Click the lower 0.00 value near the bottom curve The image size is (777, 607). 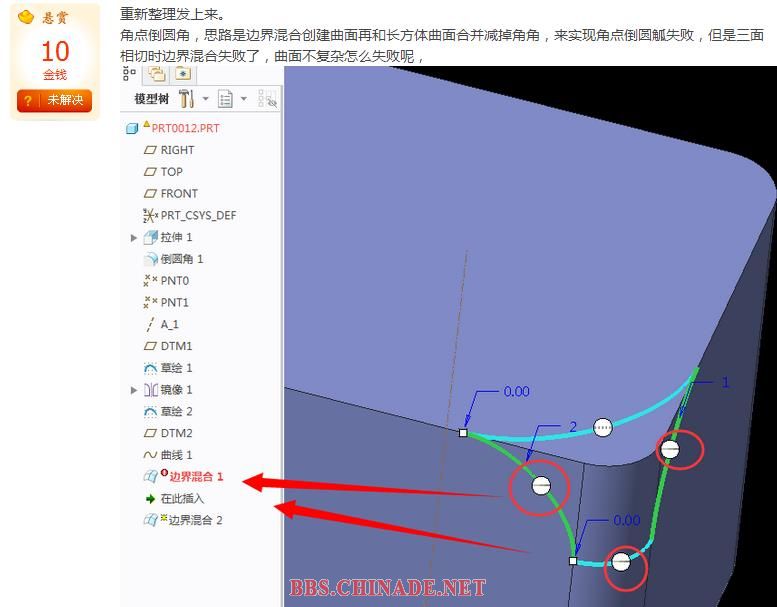point(626,521)
